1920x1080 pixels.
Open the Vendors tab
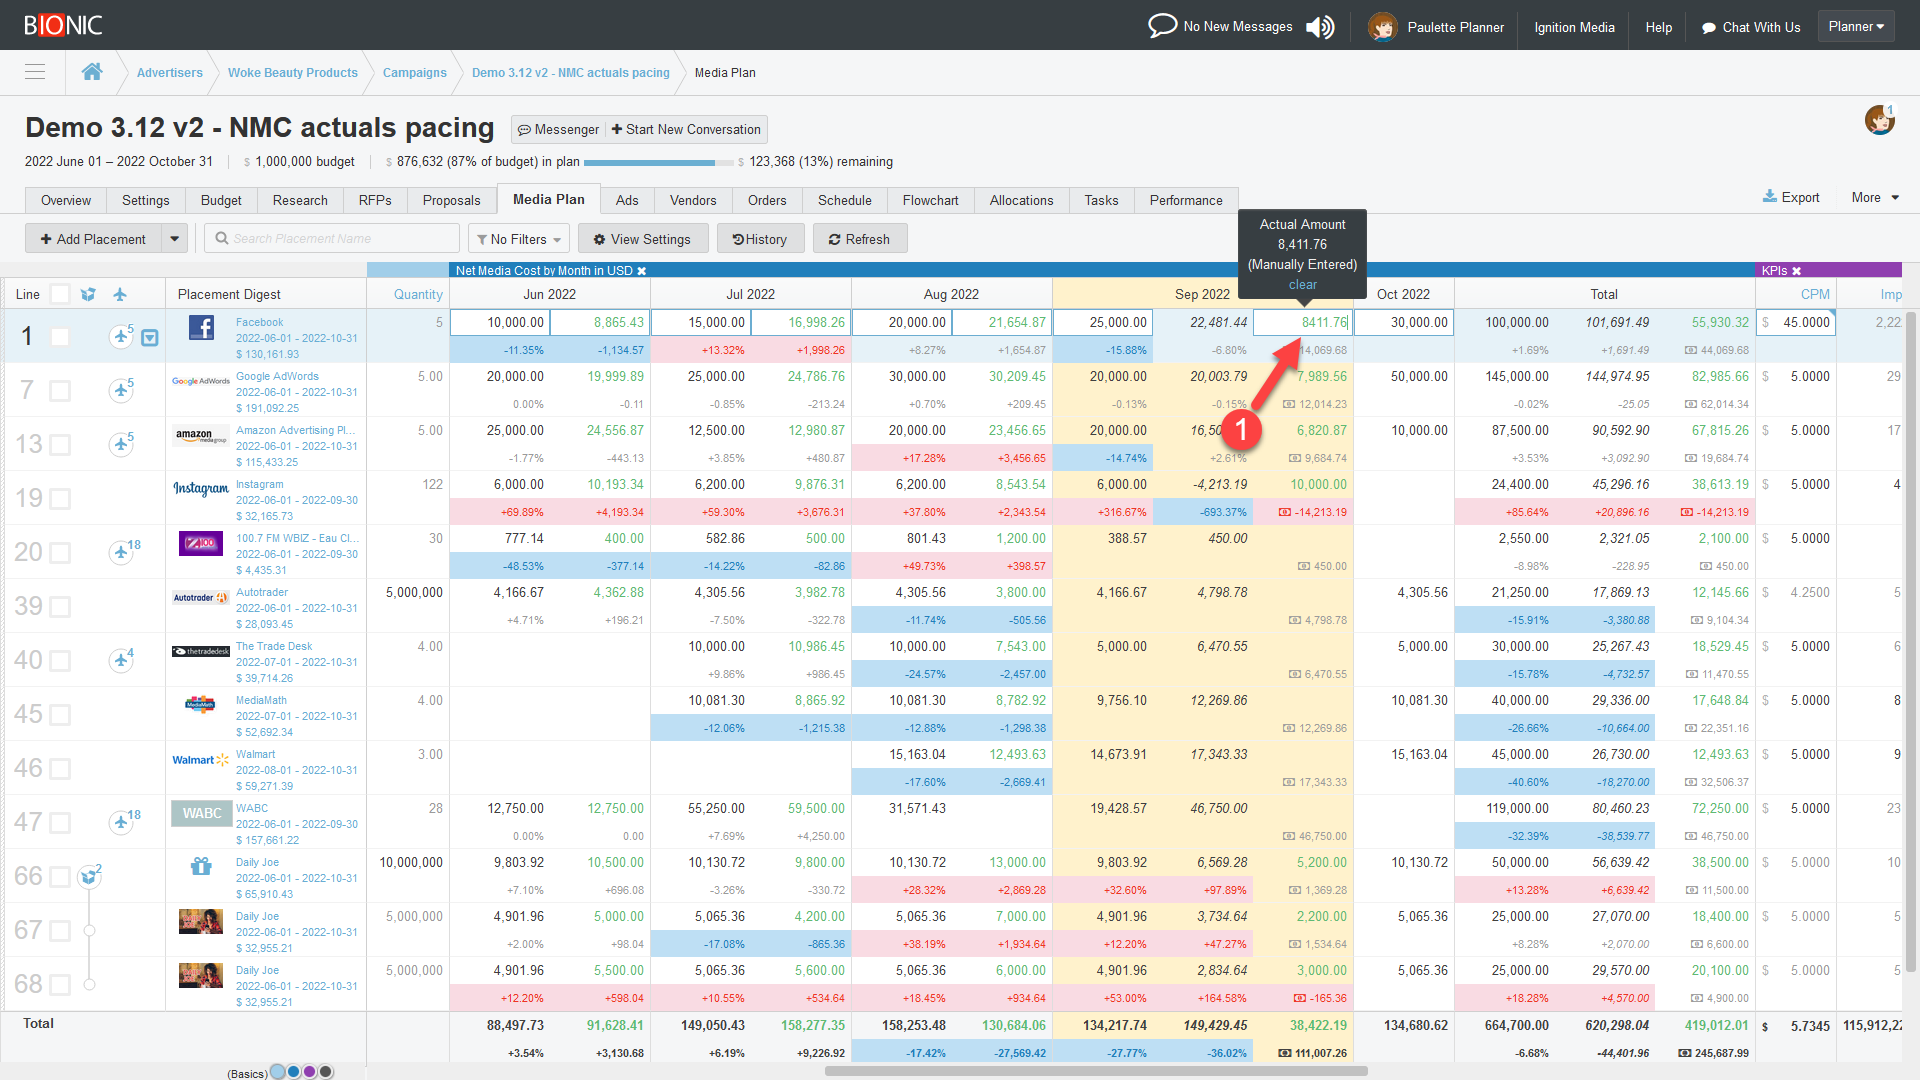693,200
